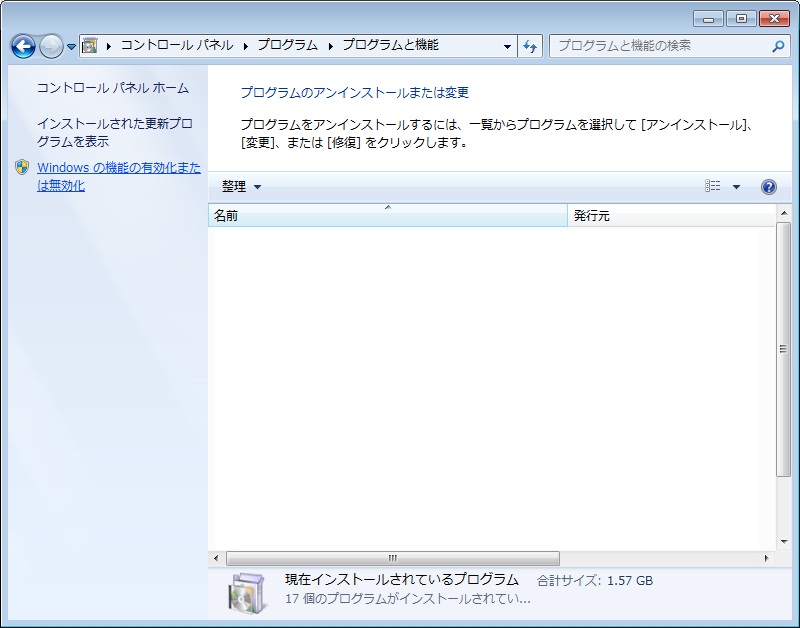Click the shield icon beside Windows の機能
Image resolution: width=800 pixels, height=628 pixels.
pyautogui.click(x=22, y=167)
